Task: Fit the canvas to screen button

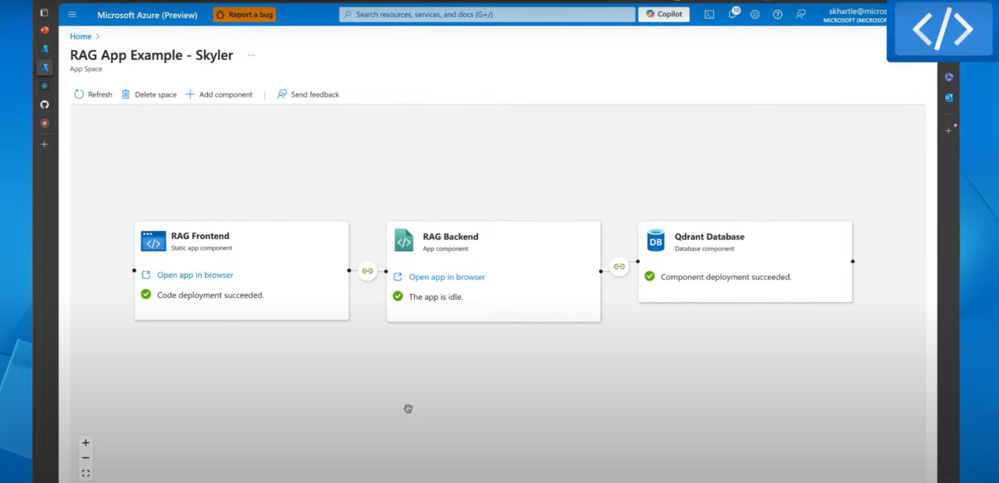Action: point(86,473)
